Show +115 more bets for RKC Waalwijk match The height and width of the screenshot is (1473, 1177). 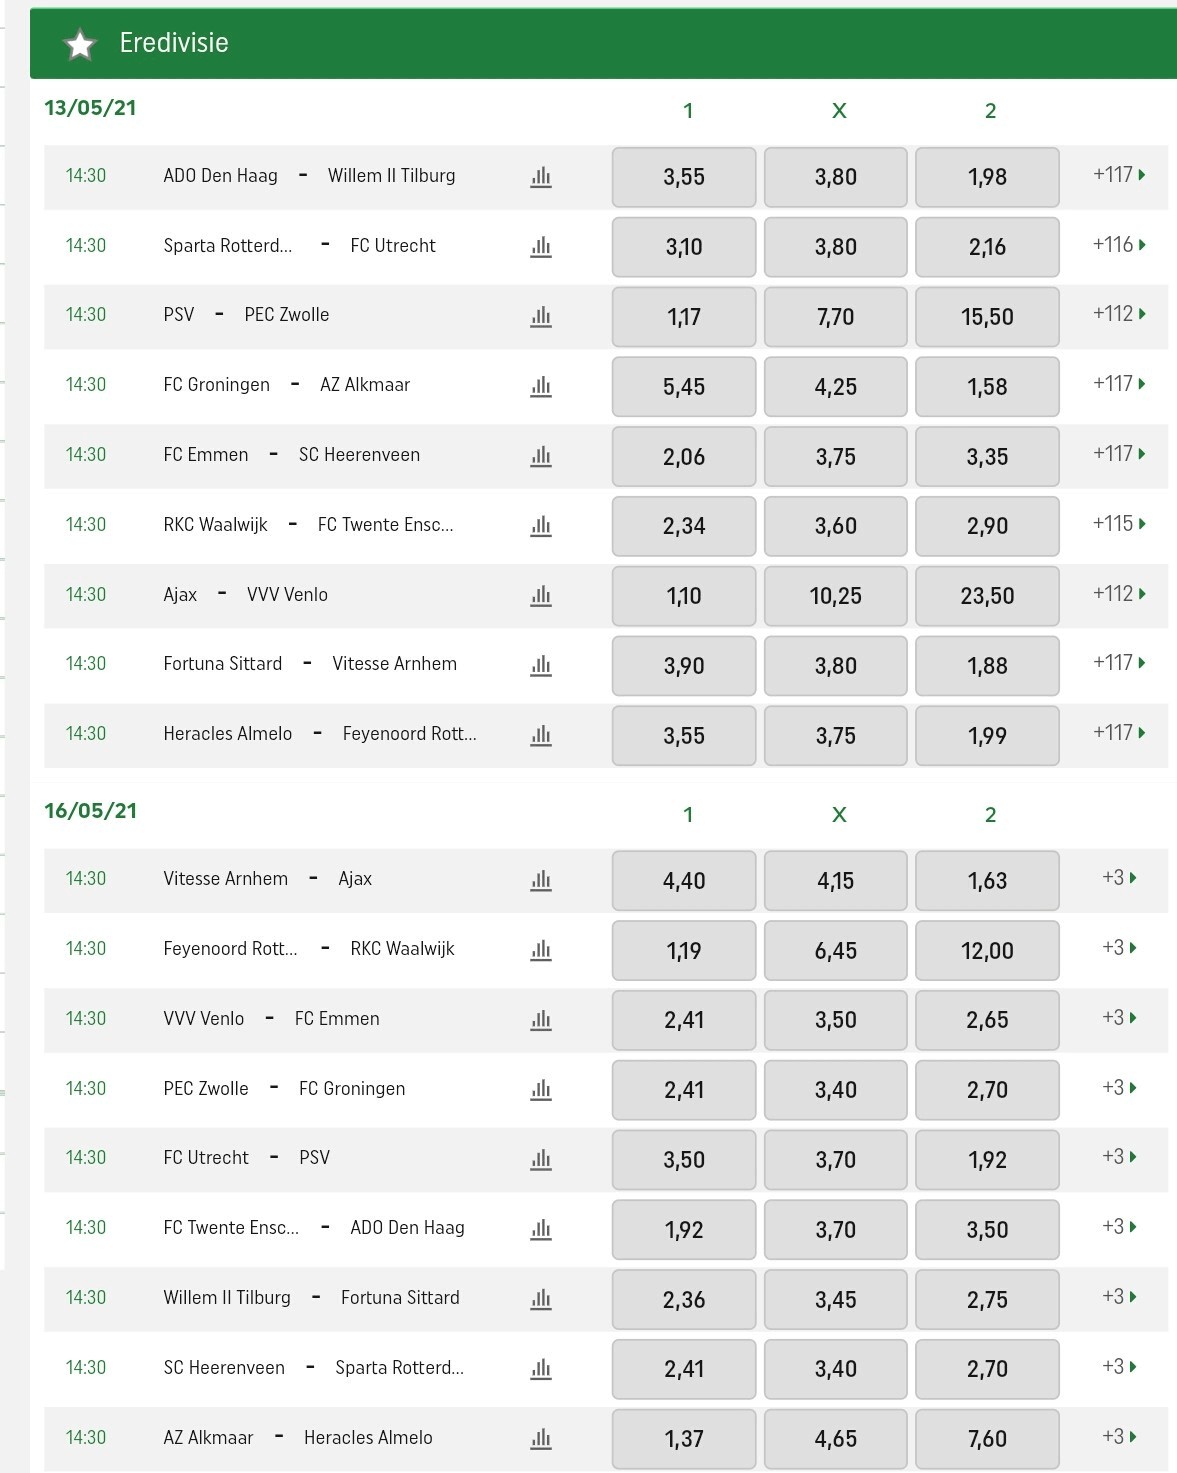click(1118, 524)
